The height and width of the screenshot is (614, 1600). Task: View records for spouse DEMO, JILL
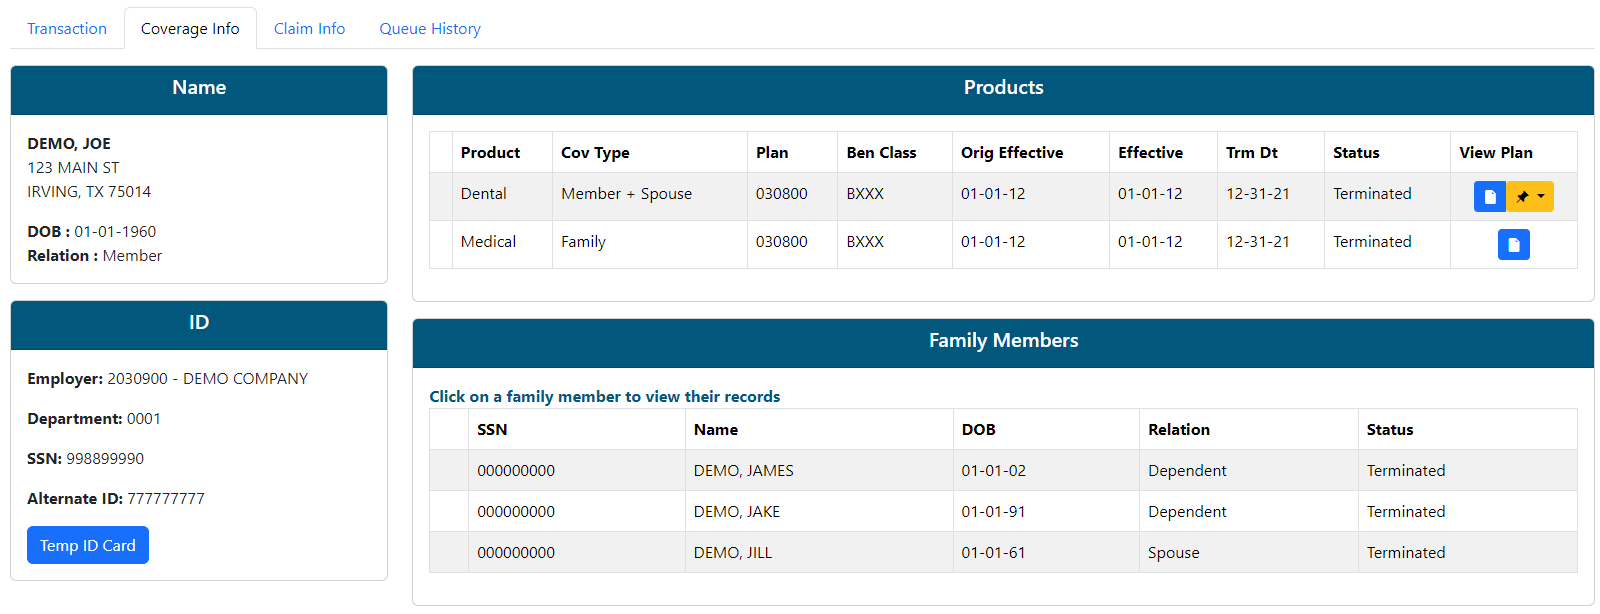coord(732,553)
